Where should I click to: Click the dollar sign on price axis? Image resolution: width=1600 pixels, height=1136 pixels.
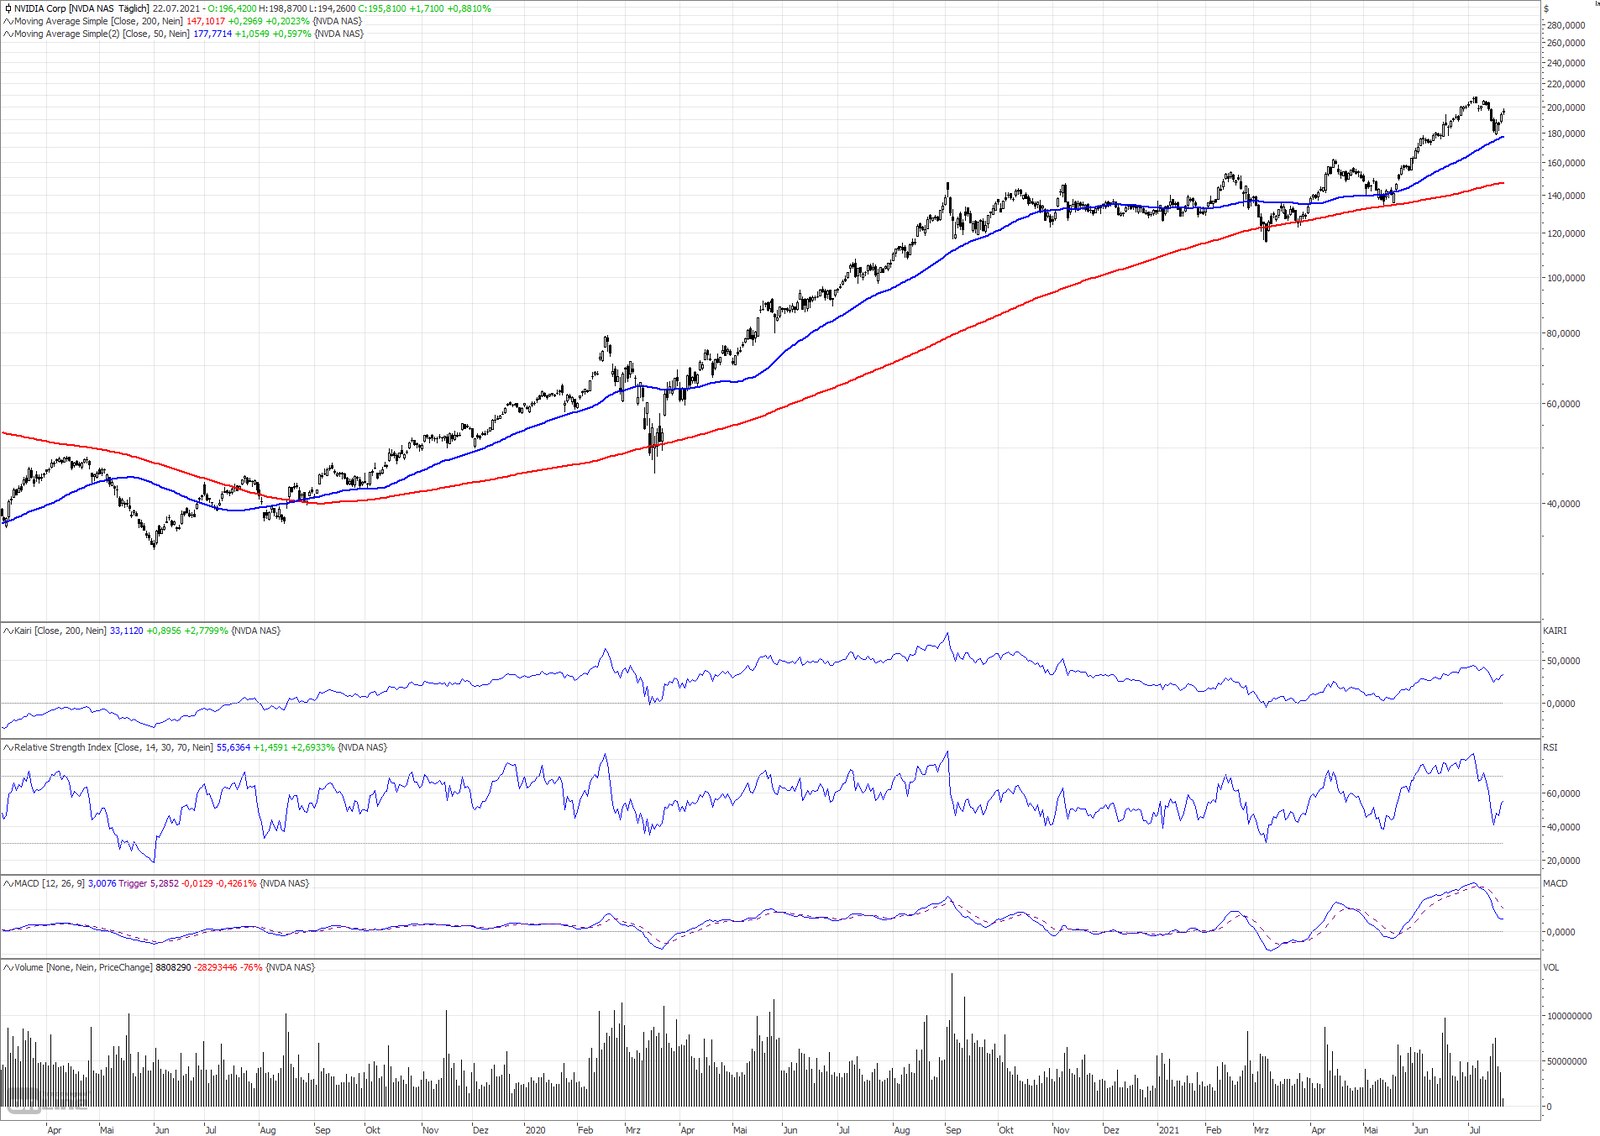[1547, 9]
